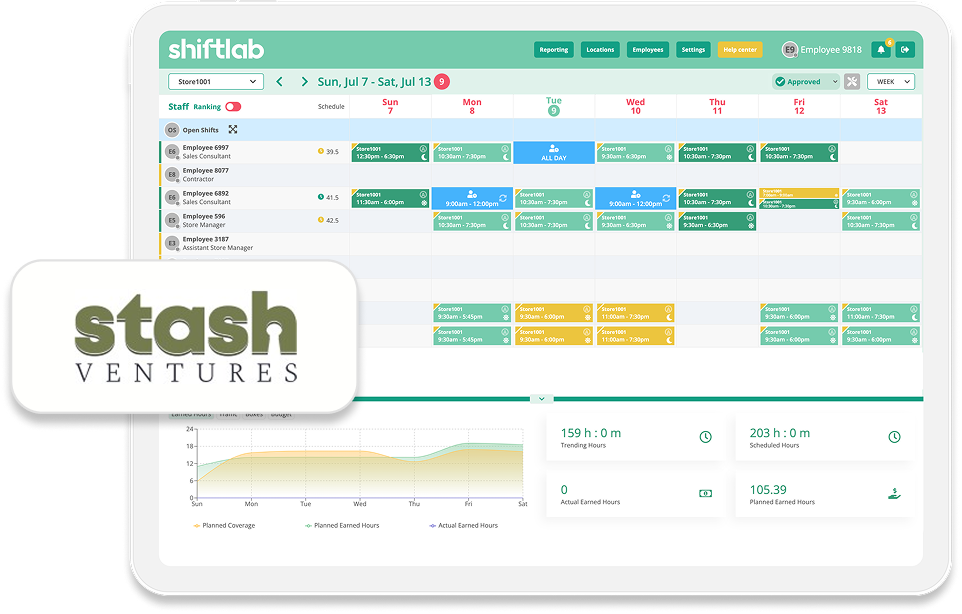Click the logout icon in the top bar
The height and width of the screenshot is (614, 962).
pyautogui.click(x=905, y=49)
